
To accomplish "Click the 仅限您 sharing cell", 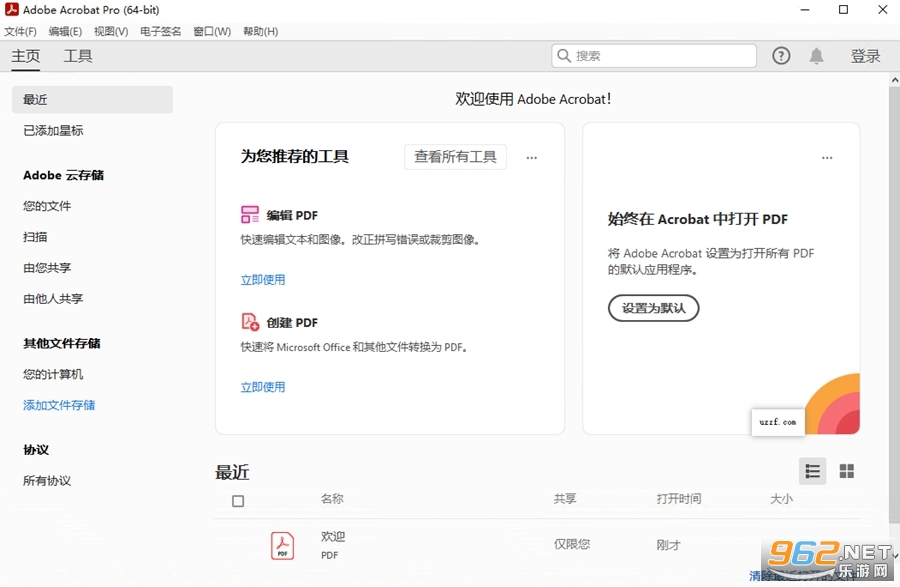I will click(572, 544).
